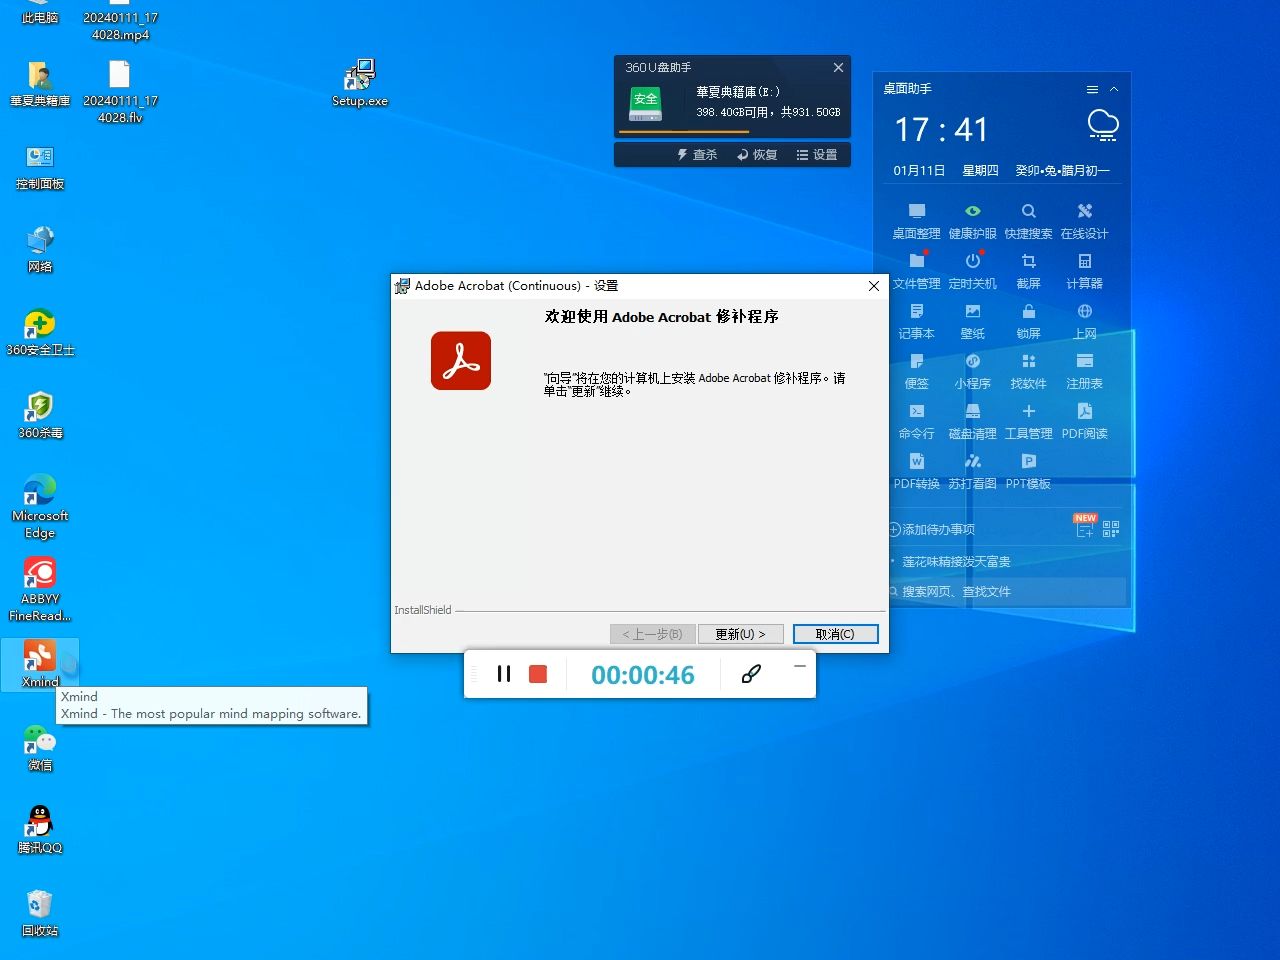Select the 20240111_174028.mp4 desktop file

tap(120, 21)
